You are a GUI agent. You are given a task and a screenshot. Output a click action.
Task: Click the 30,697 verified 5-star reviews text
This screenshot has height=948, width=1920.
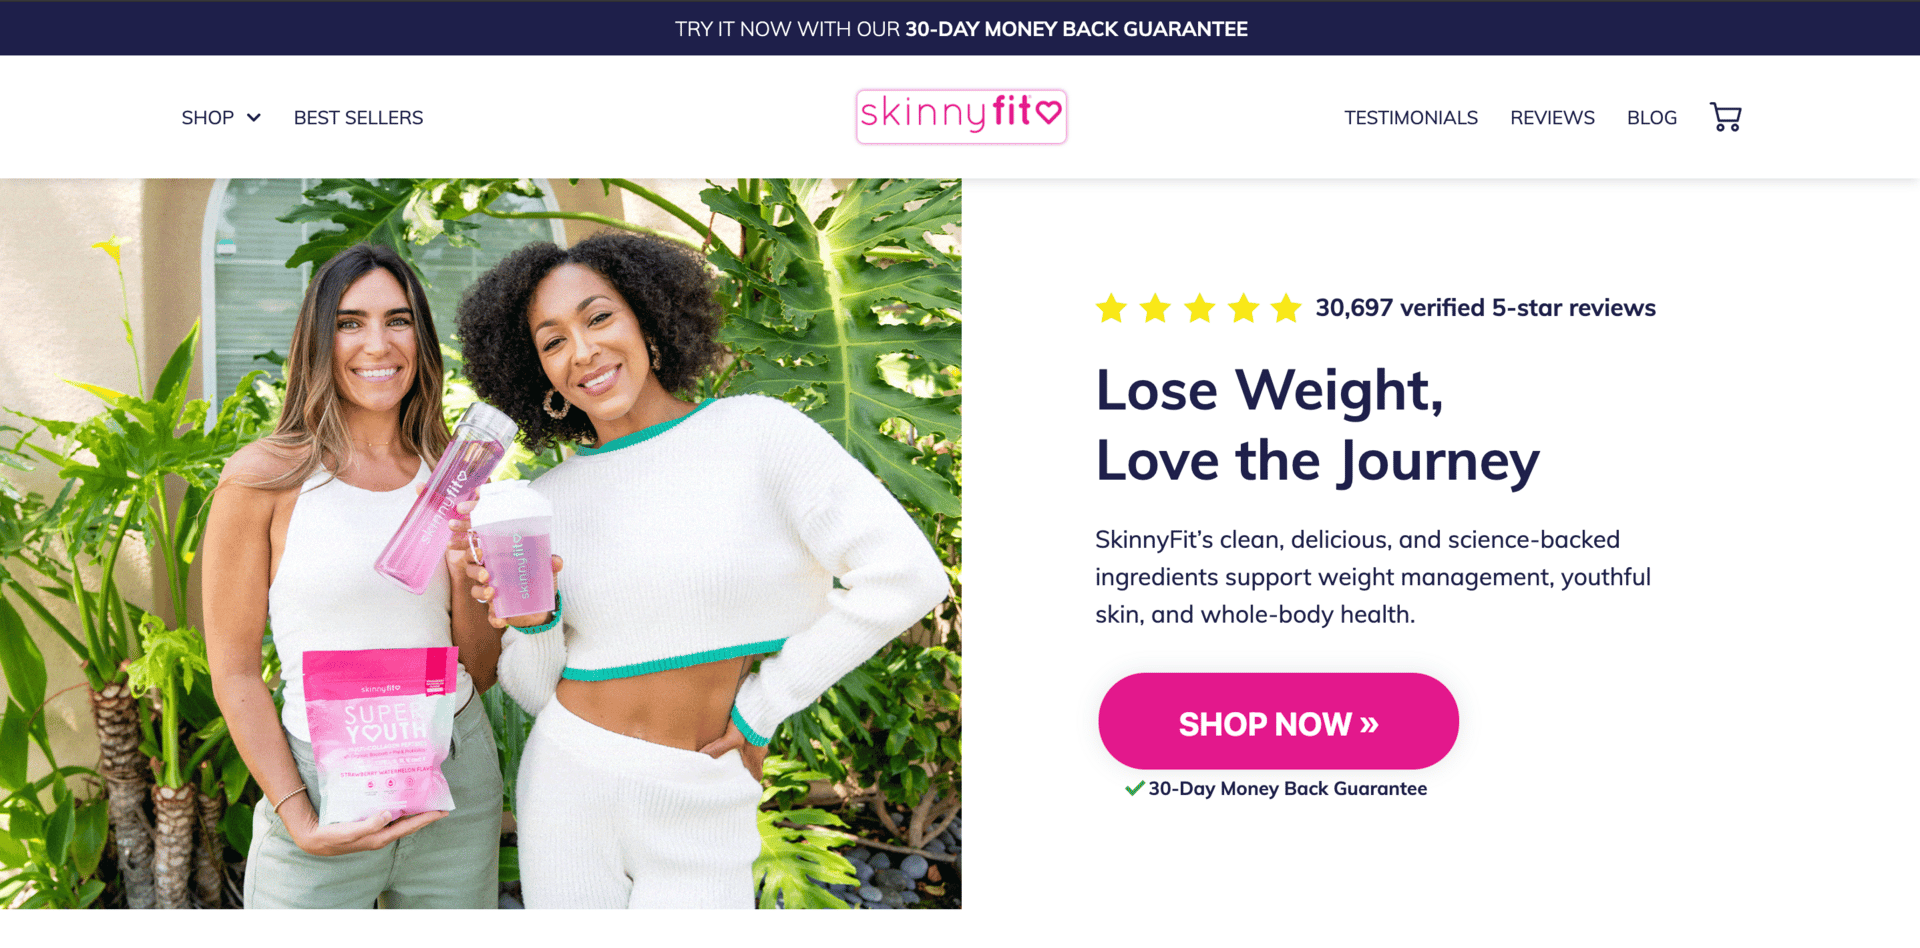pyautogui.click(x=1485, y=308)
